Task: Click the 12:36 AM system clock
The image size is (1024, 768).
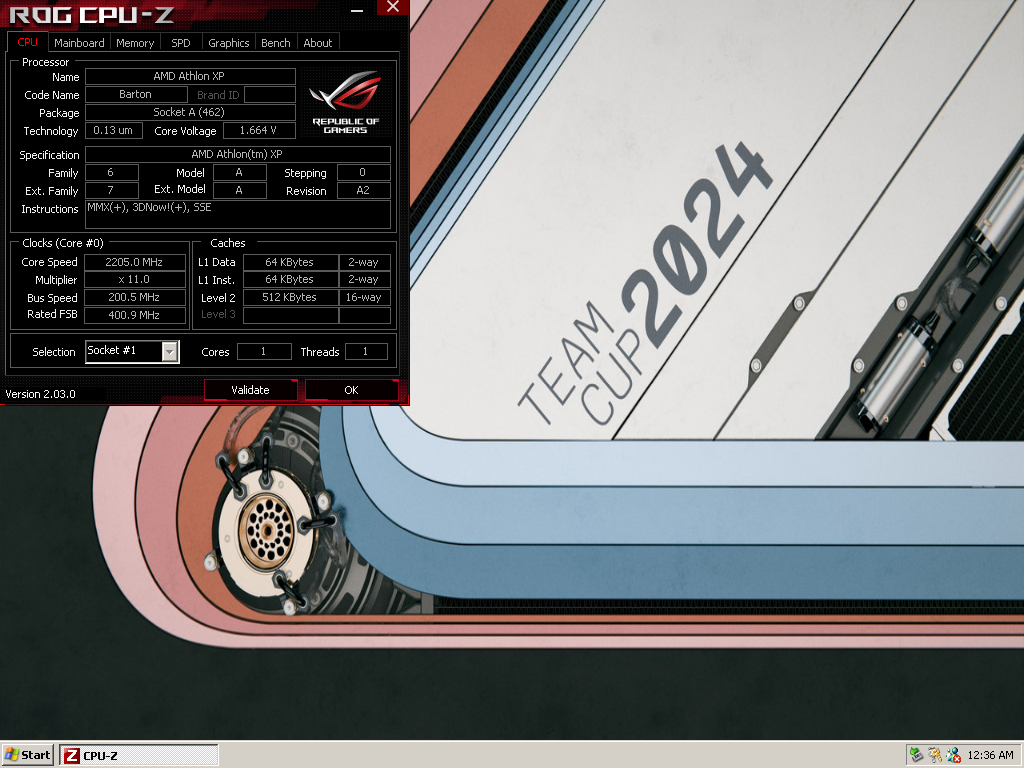Action: [990, 755]
